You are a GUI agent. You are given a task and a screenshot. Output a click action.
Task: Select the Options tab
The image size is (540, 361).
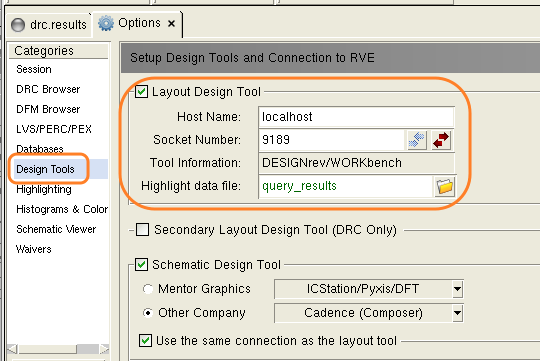[x=139, y=23]
